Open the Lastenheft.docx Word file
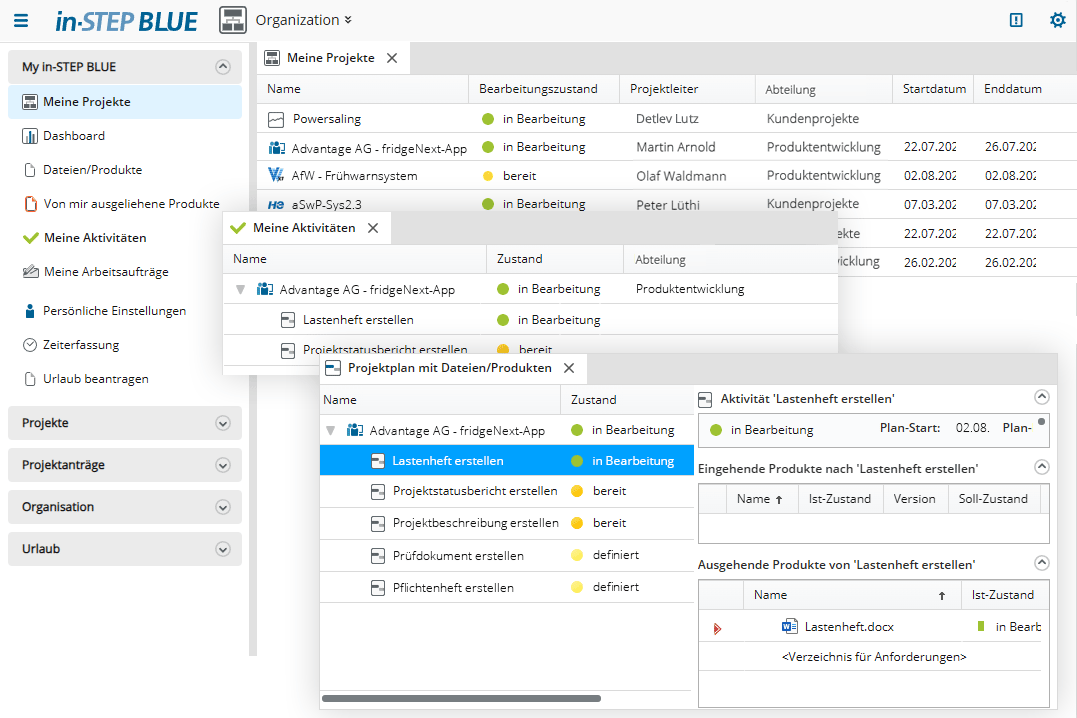The height and width of the screenshot is (718, 1077). click(848, 627)
